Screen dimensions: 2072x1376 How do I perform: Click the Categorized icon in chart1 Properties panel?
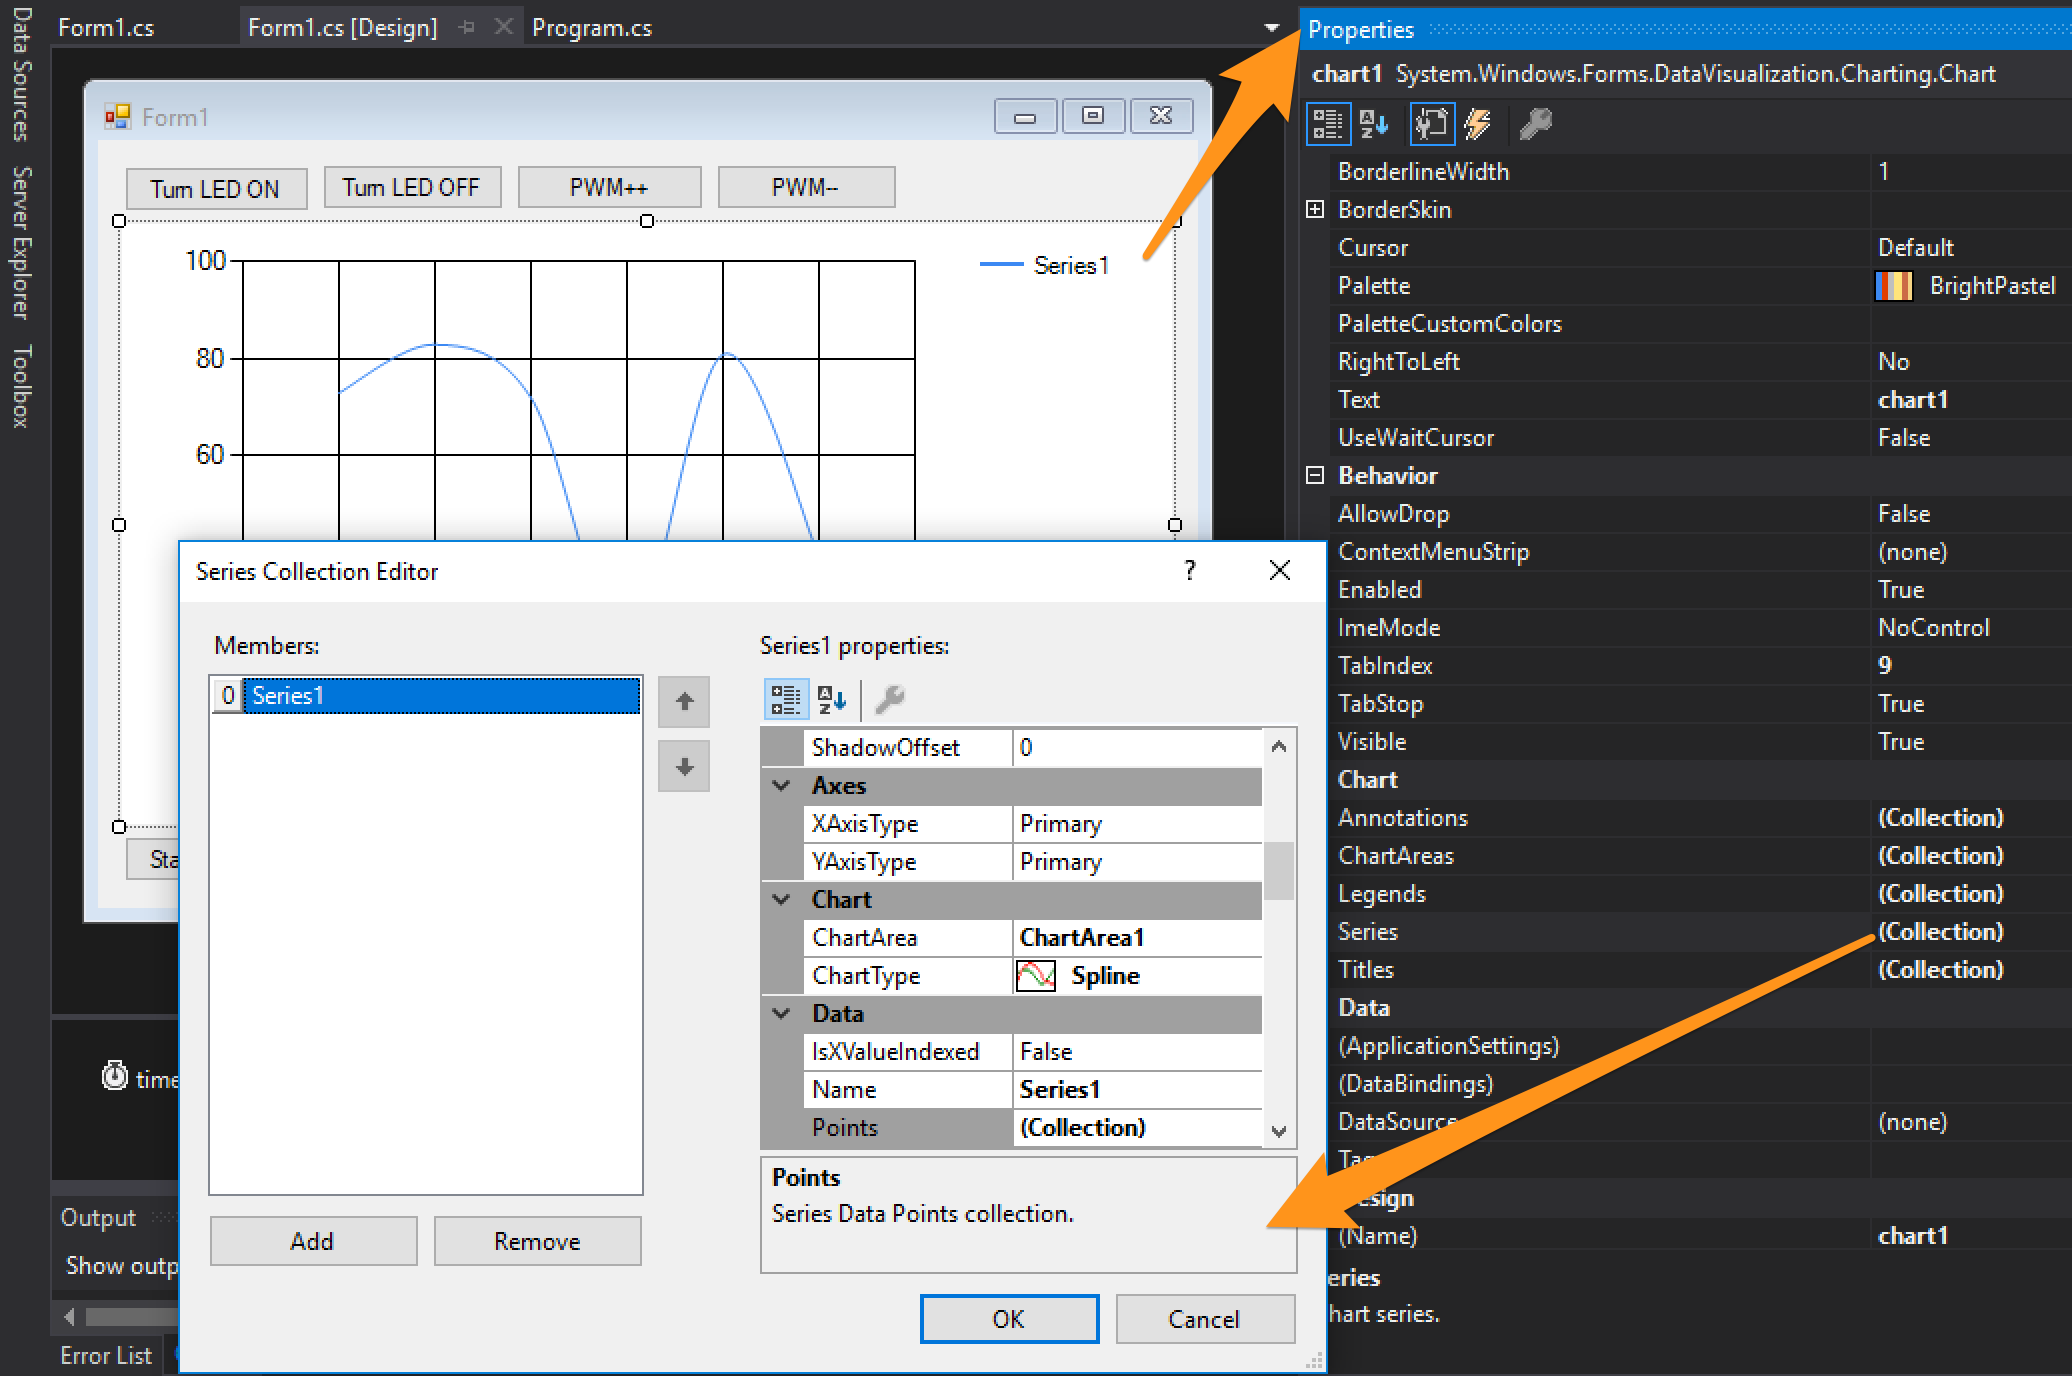tap(1326, 121)
